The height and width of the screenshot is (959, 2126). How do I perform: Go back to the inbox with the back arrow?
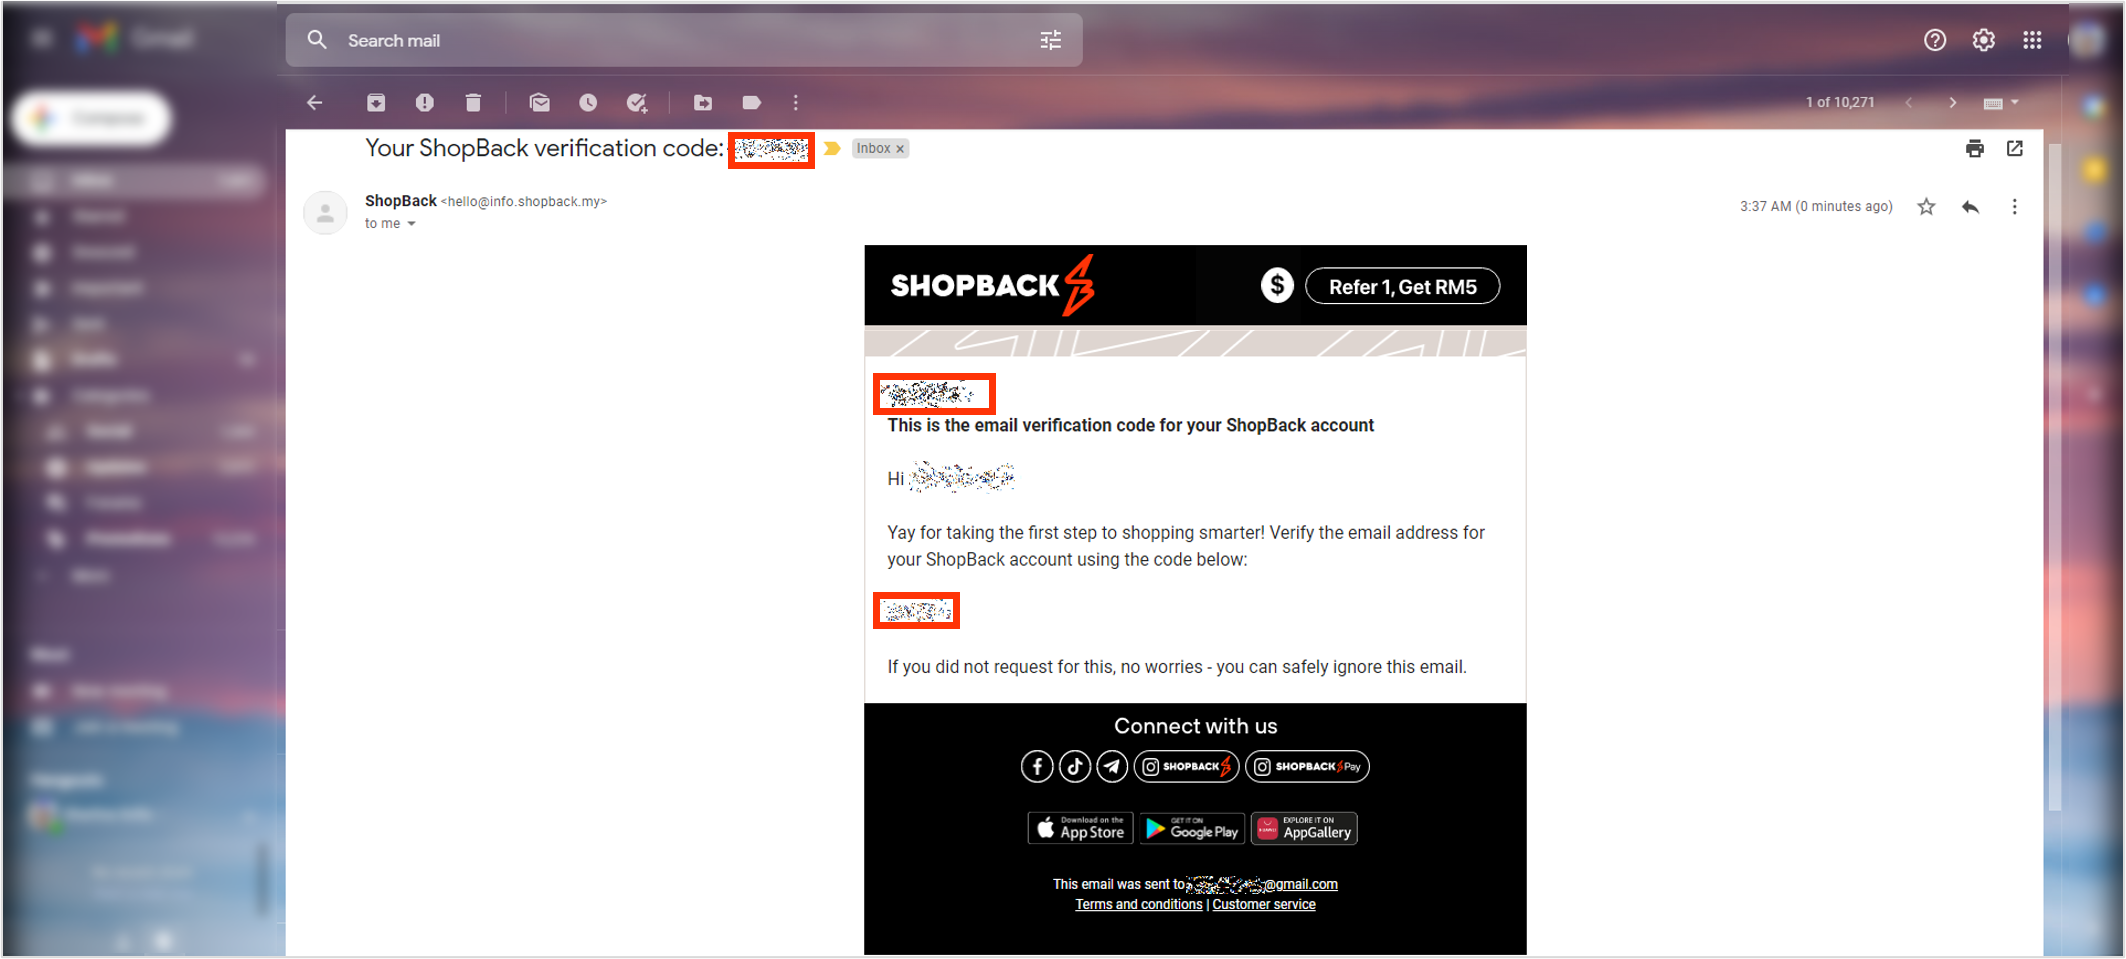(x=315, y=102)
